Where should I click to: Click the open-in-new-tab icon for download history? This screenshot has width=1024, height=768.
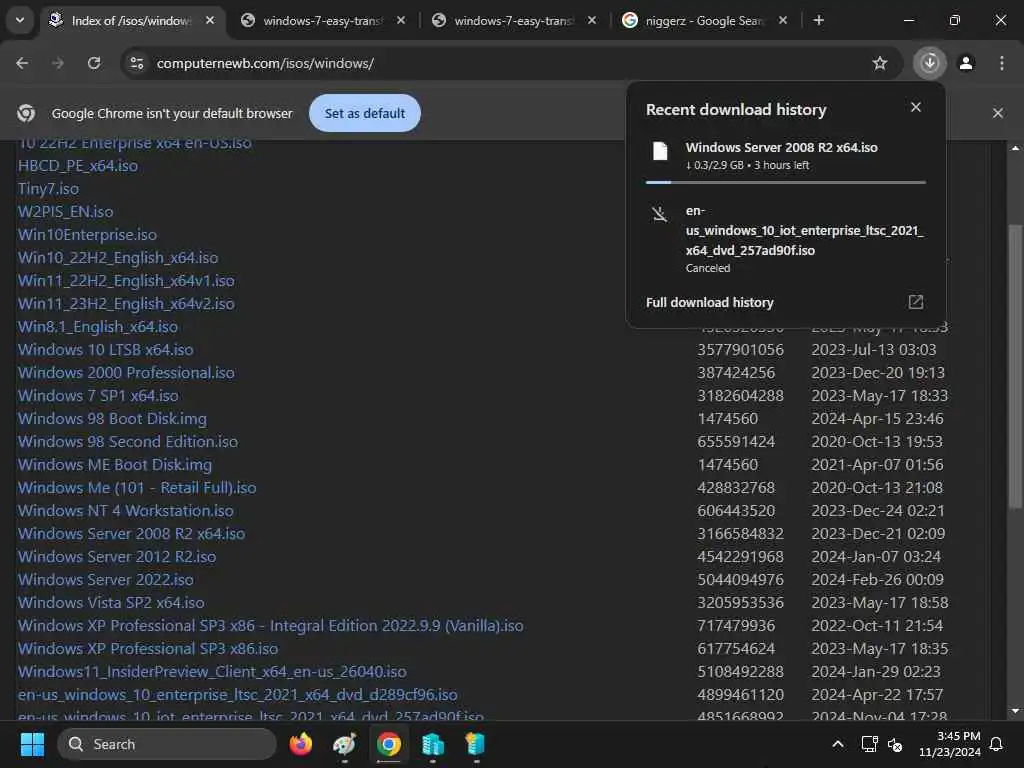[x=916, y=302]
